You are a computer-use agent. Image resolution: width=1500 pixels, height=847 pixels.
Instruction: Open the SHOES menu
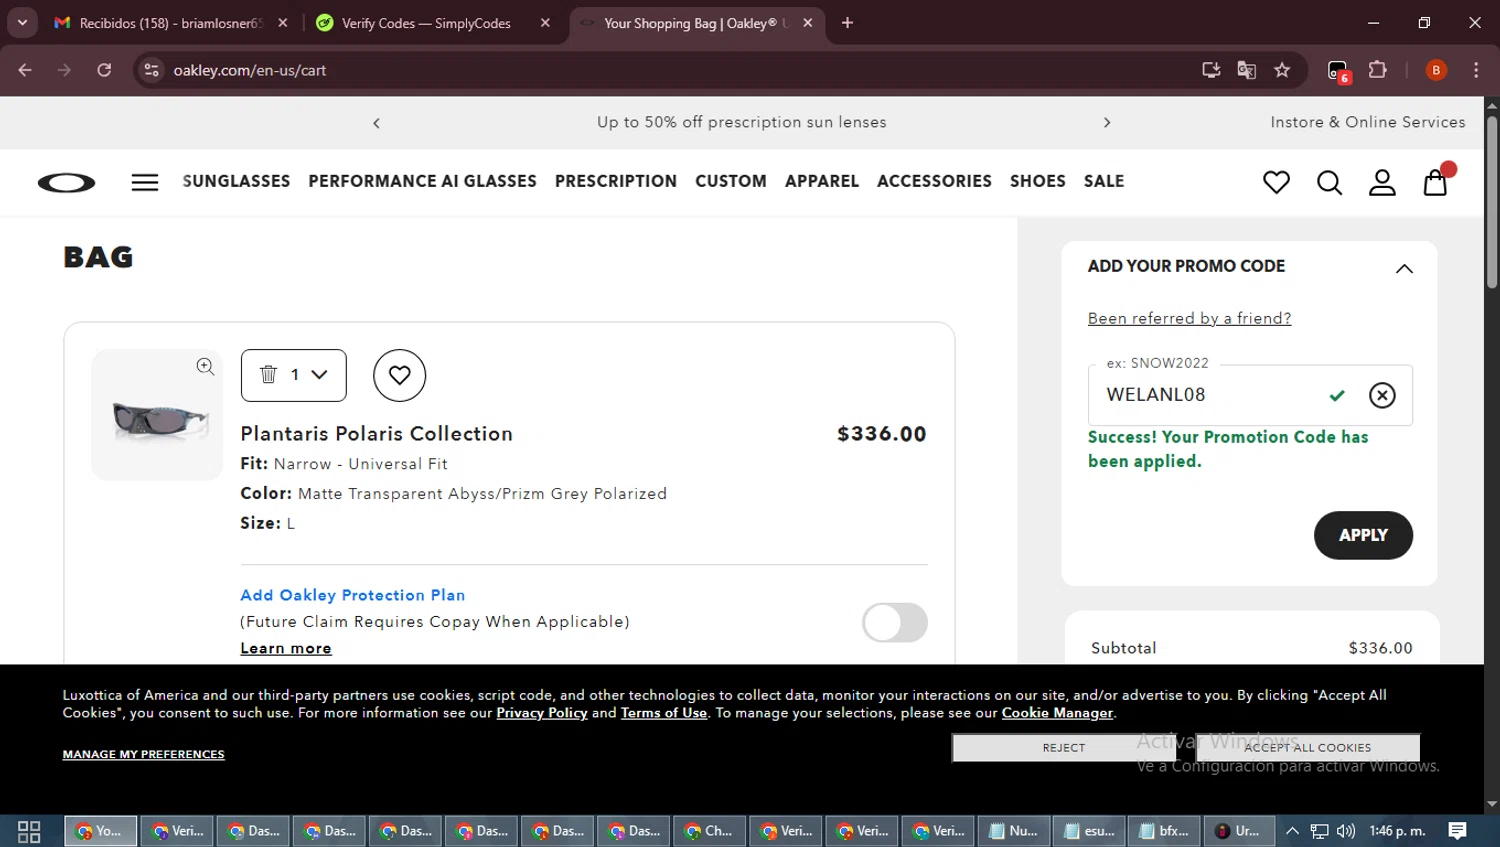(x=1038, y=181)
